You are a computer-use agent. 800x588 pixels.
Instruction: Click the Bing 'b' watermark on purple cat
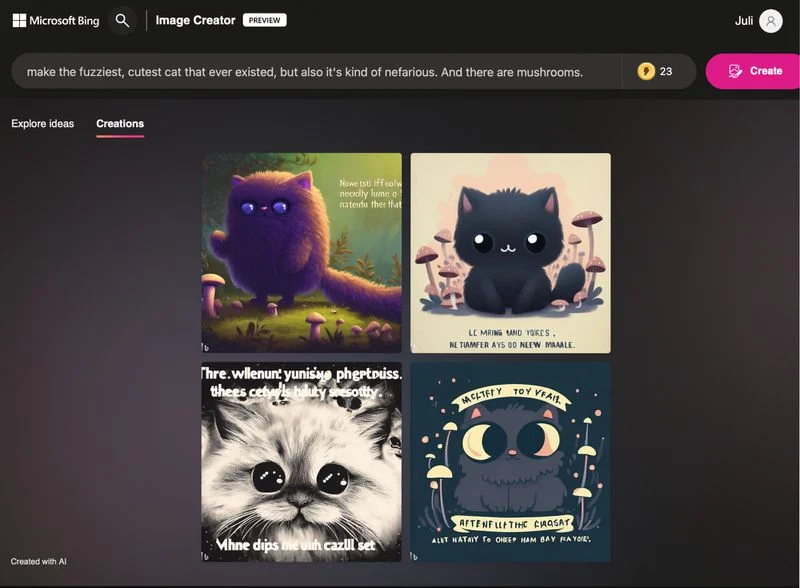pos(206,348)
